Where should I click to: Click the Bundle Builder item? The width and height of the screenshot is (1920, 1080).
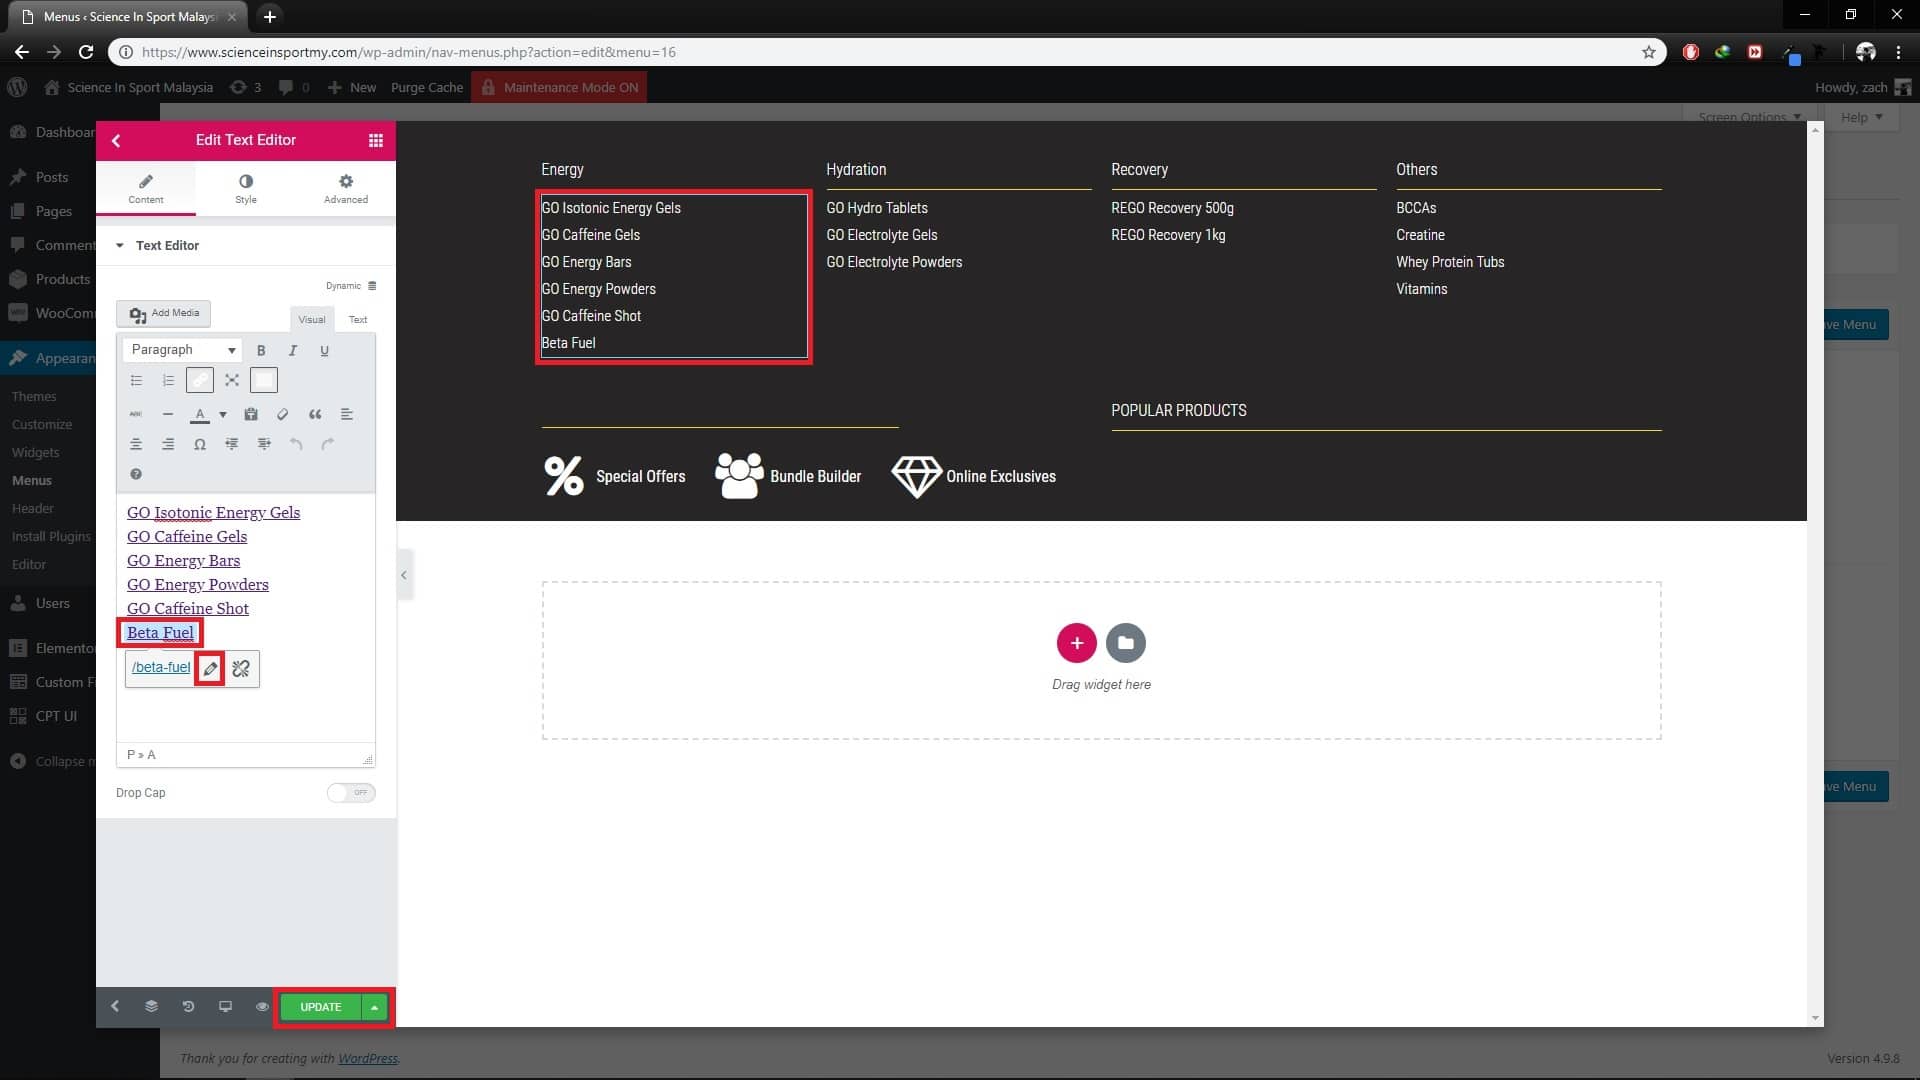[788, 476]
